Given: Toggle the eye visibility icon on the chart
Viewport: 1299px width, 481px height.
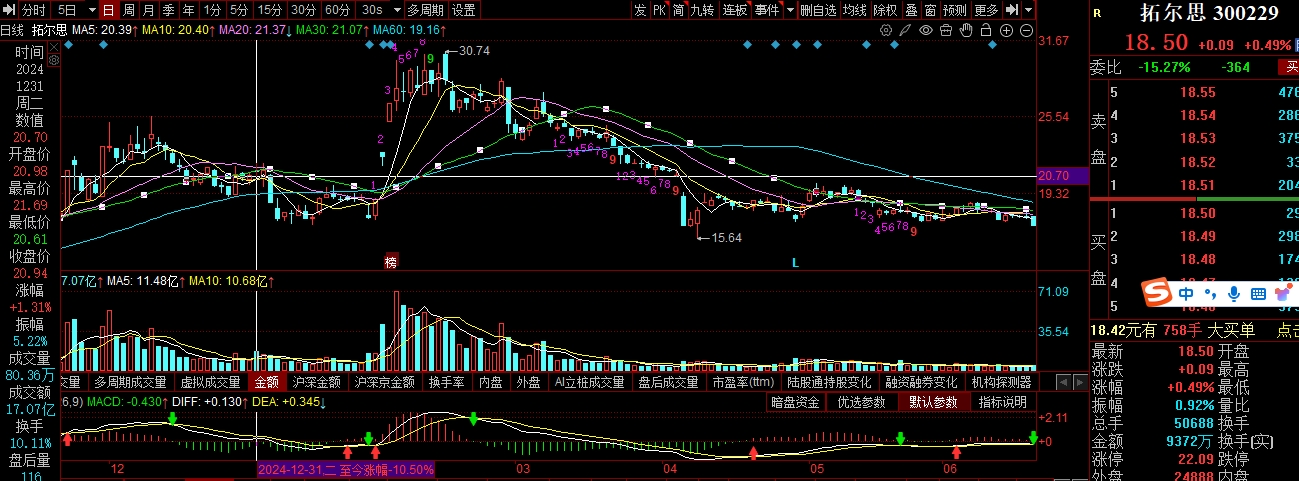Looking at the screenshot, I should point(926,30).
